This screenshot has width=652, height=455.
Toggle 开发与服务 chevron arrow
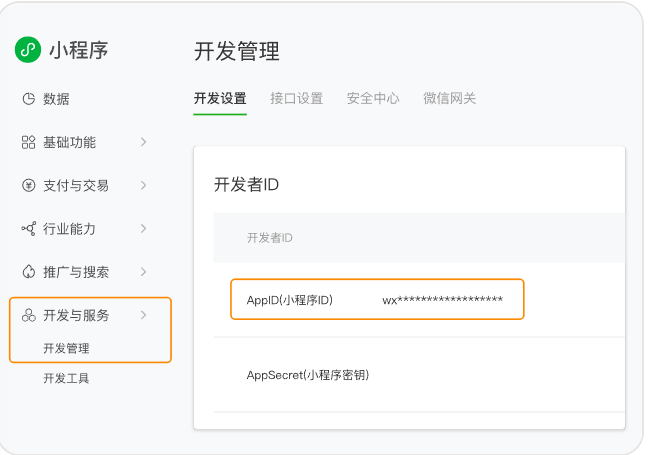143,315
